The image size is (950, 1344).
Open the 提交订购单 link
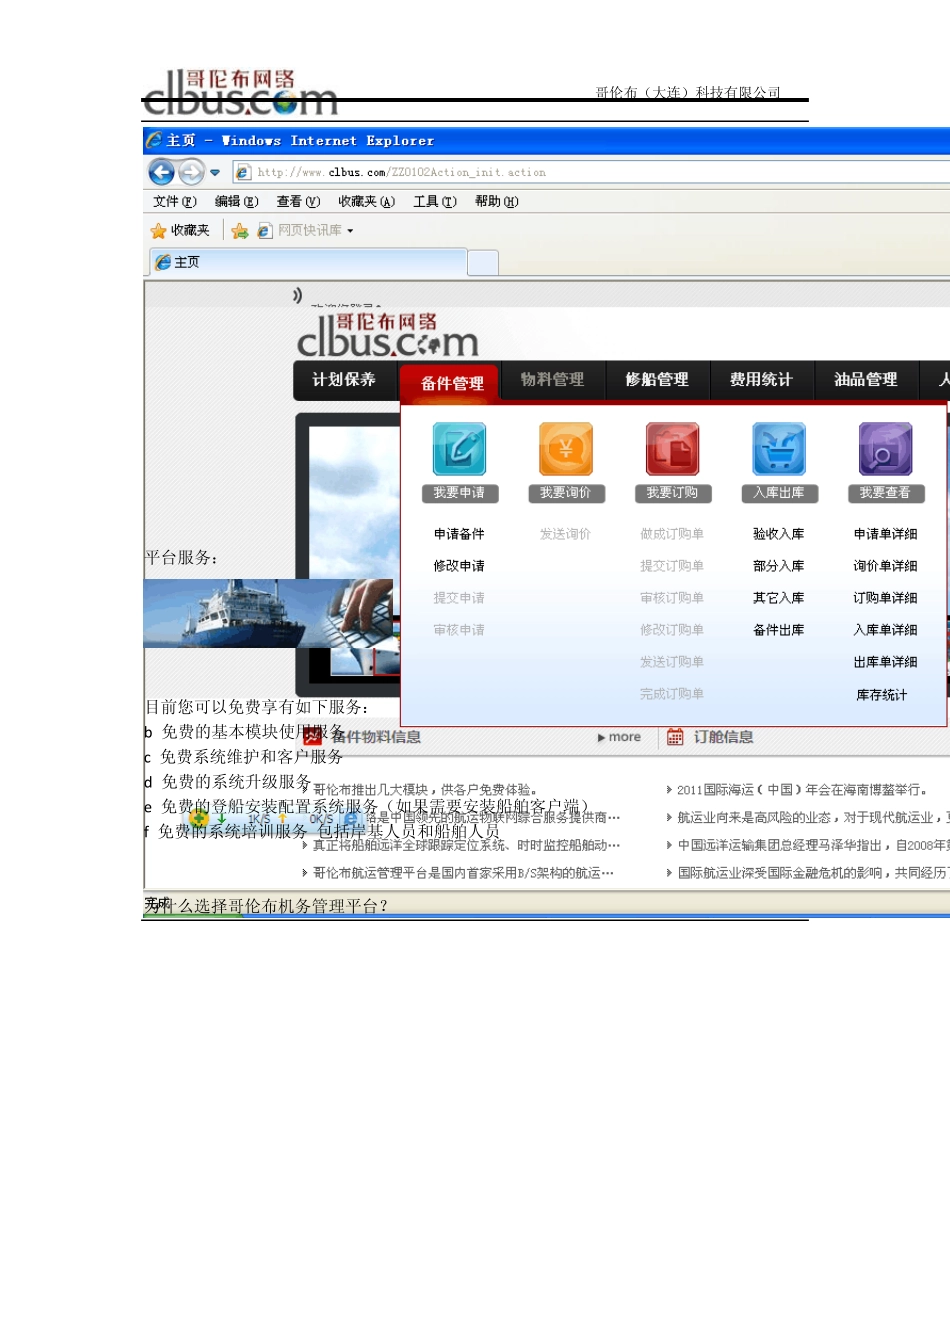[672, 566]
